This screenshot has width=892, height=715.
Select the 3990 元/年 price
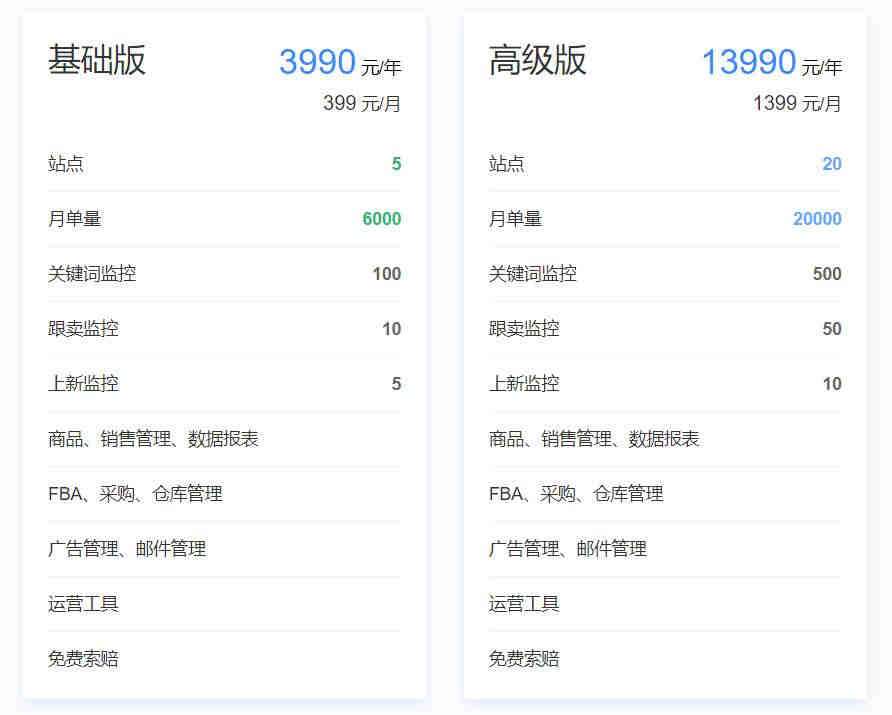[340, 62]
